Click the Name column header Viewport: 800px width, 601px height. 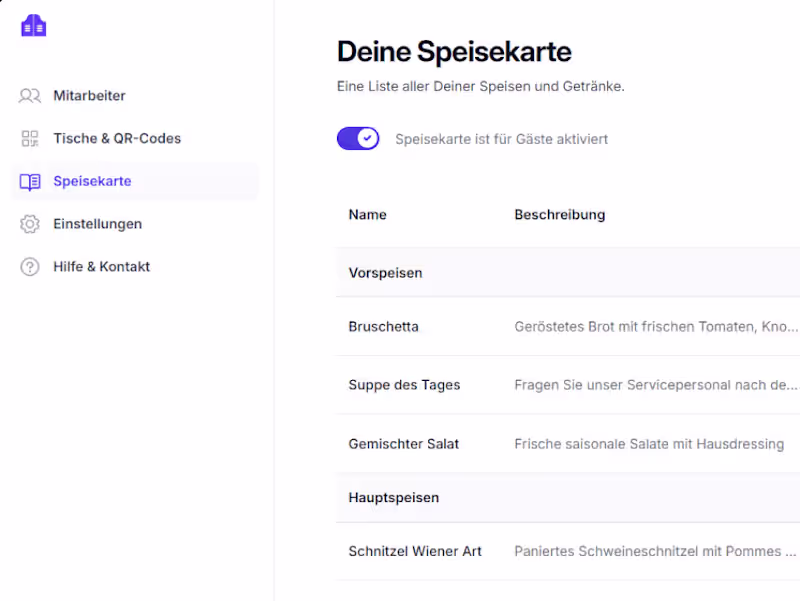(367, 215)
